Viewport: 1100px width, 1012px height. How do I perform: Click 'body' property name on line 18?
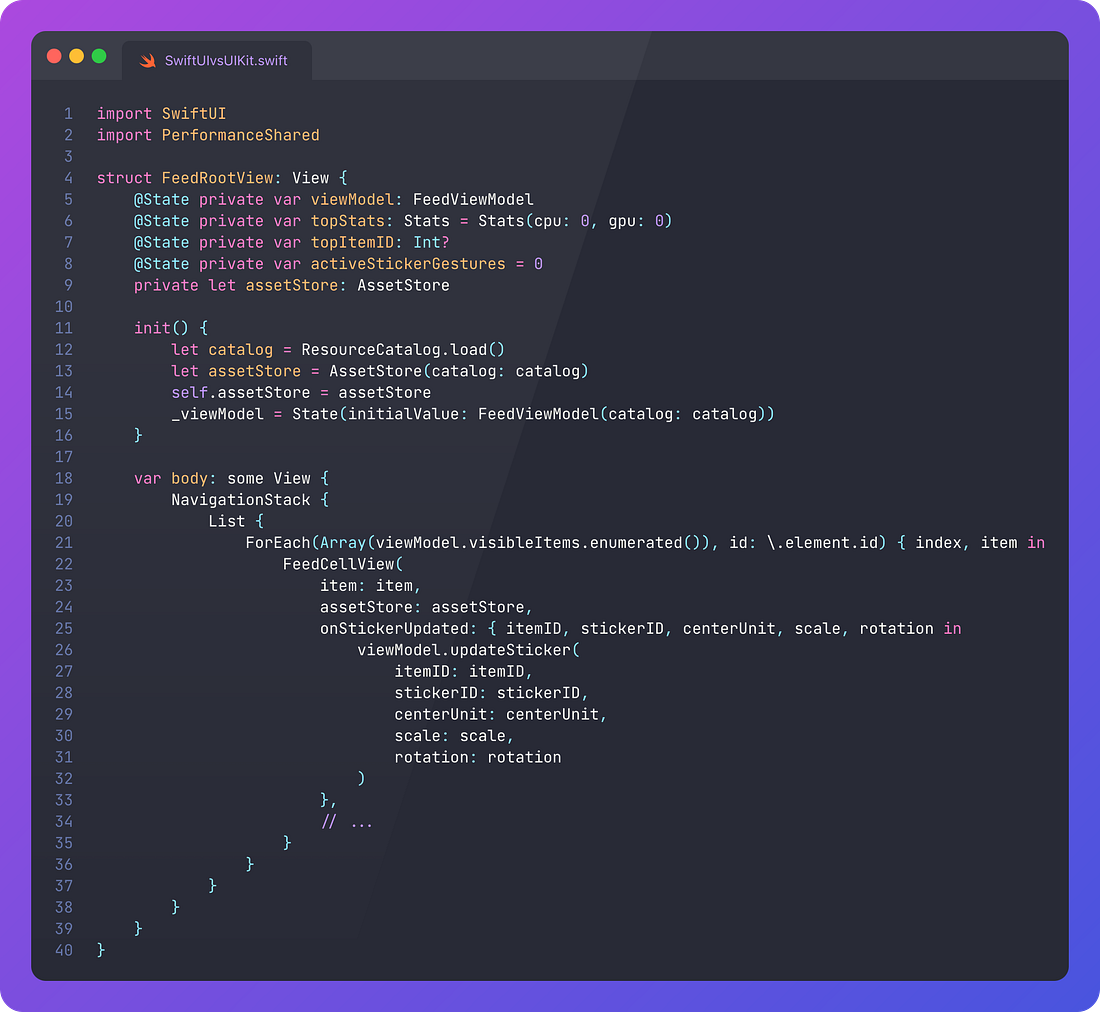[189, 478]
